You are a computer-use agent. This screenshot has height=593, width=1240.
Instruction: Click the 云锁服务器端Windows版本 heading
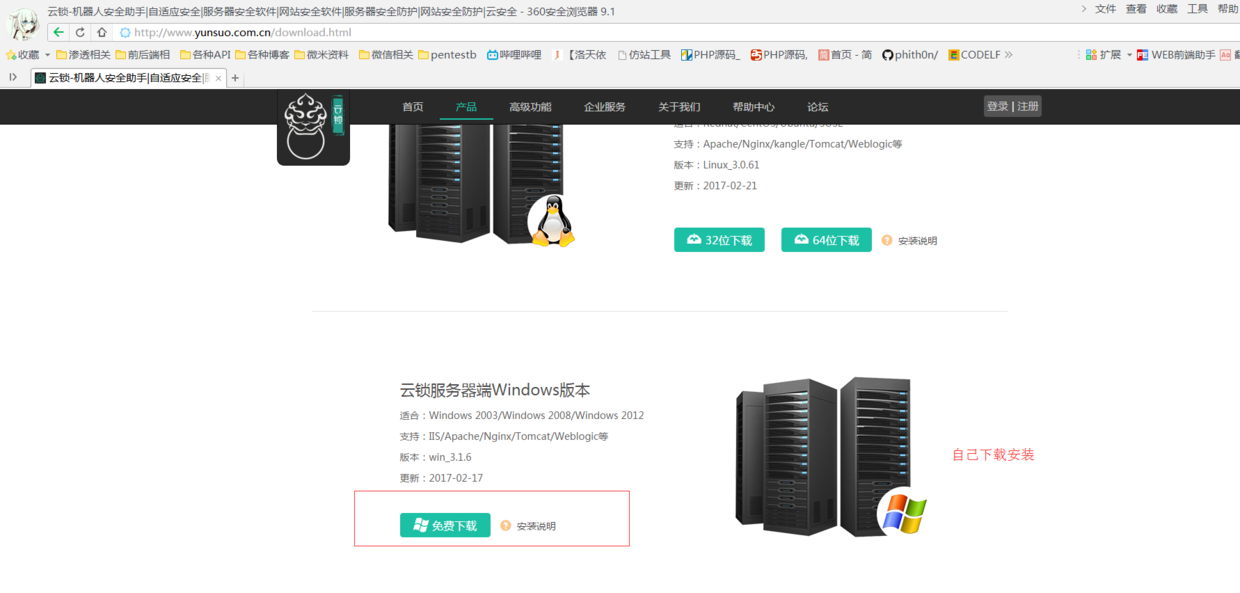tap(495, 390)
